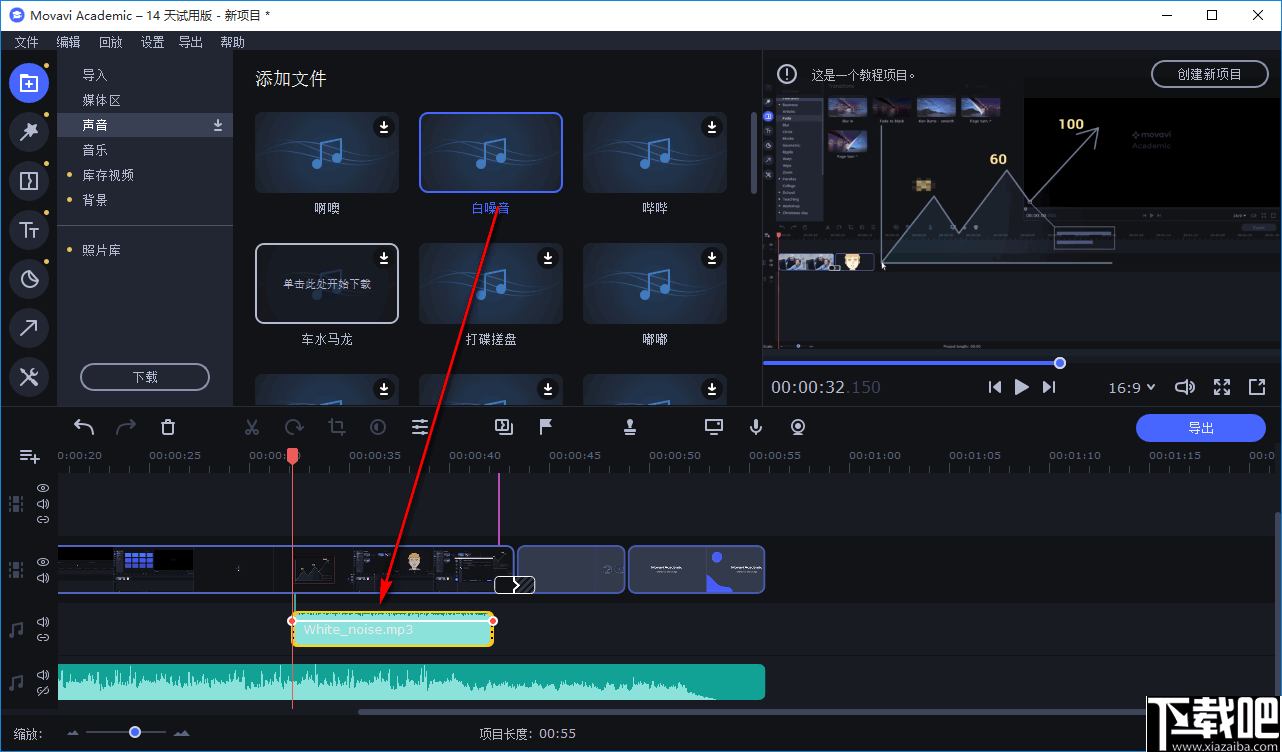Open the 帮助 menu
Screen dimensions: 1282x752
click(231, 41)
